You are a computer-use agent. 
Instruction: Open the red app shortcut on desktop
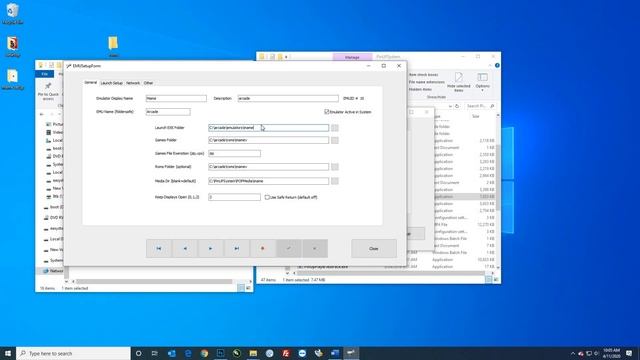pyautogui.click(x=12, y=46)
